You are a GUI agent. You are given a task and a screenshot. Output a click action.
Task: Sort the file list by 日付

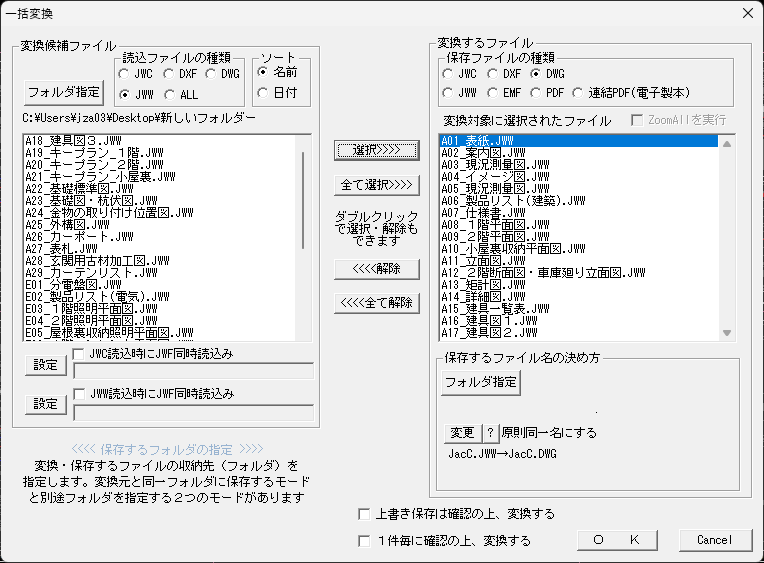coord(264,94)
